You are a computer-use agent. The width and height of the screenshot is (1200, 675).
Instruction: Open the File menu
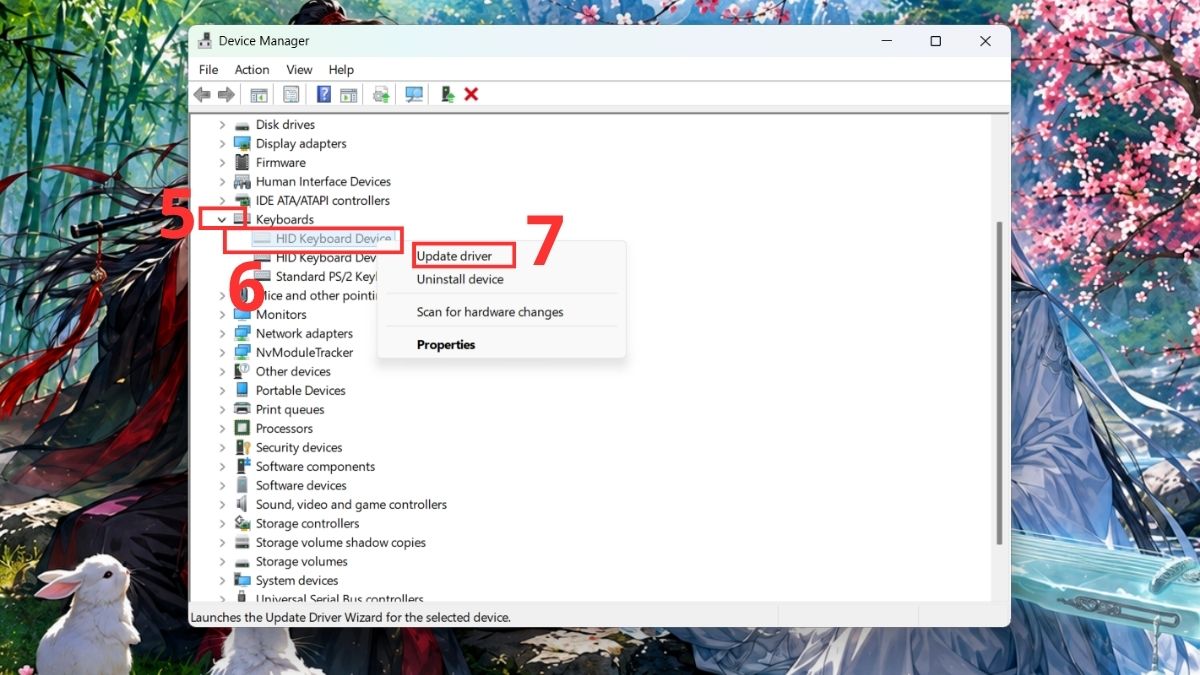(x=208, y=69)
